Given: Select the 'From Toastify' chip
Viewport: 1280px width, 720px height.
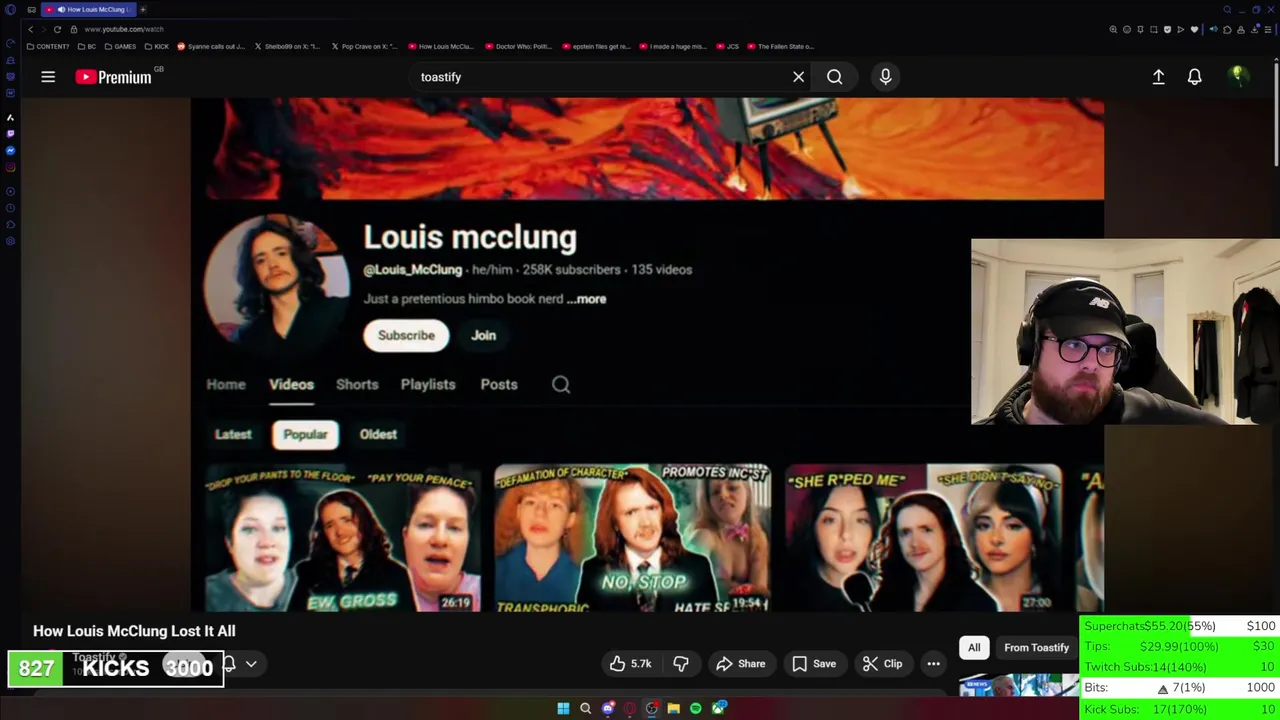Looking at the screenshot, I should 1036,647.
